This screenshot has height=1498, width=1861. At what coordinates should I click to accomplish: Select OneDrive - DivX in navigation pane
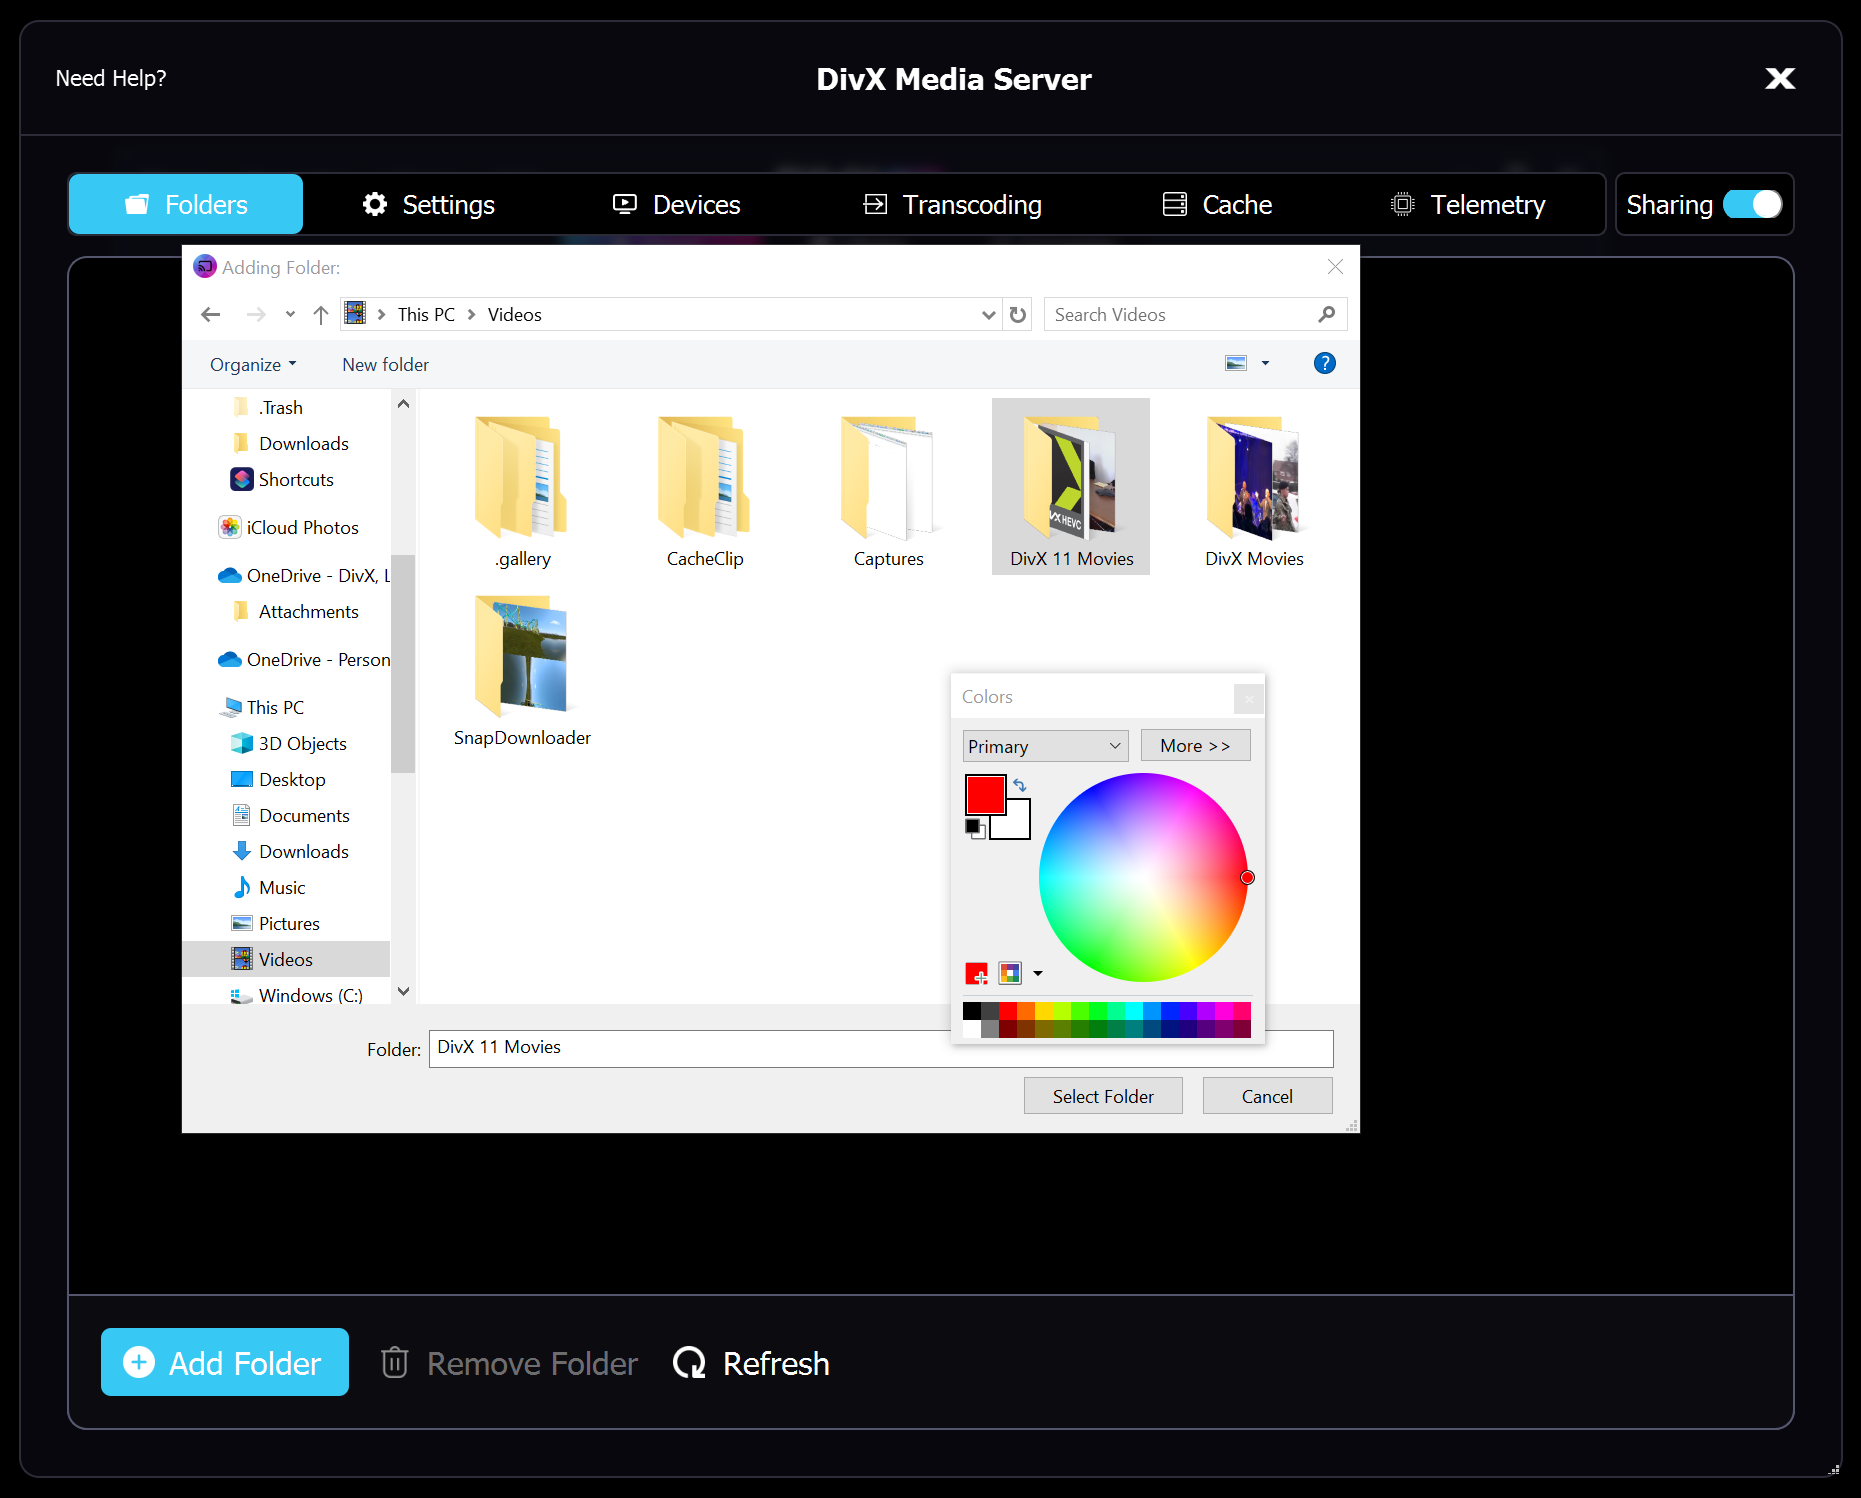pyautogui.click(x=304, y=575)
